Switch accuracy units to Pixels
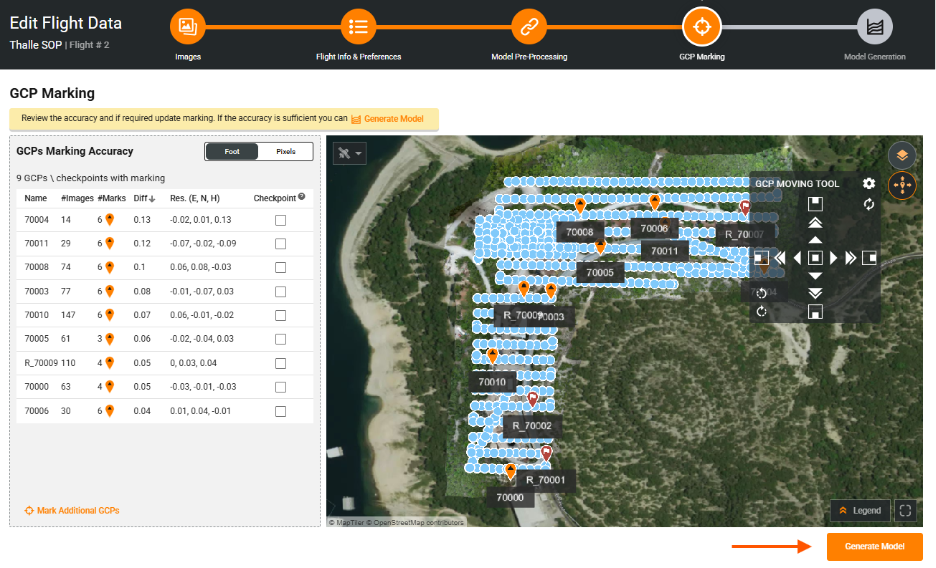The width and height of the screenshot is (936, 568). (x=285, y=152)
